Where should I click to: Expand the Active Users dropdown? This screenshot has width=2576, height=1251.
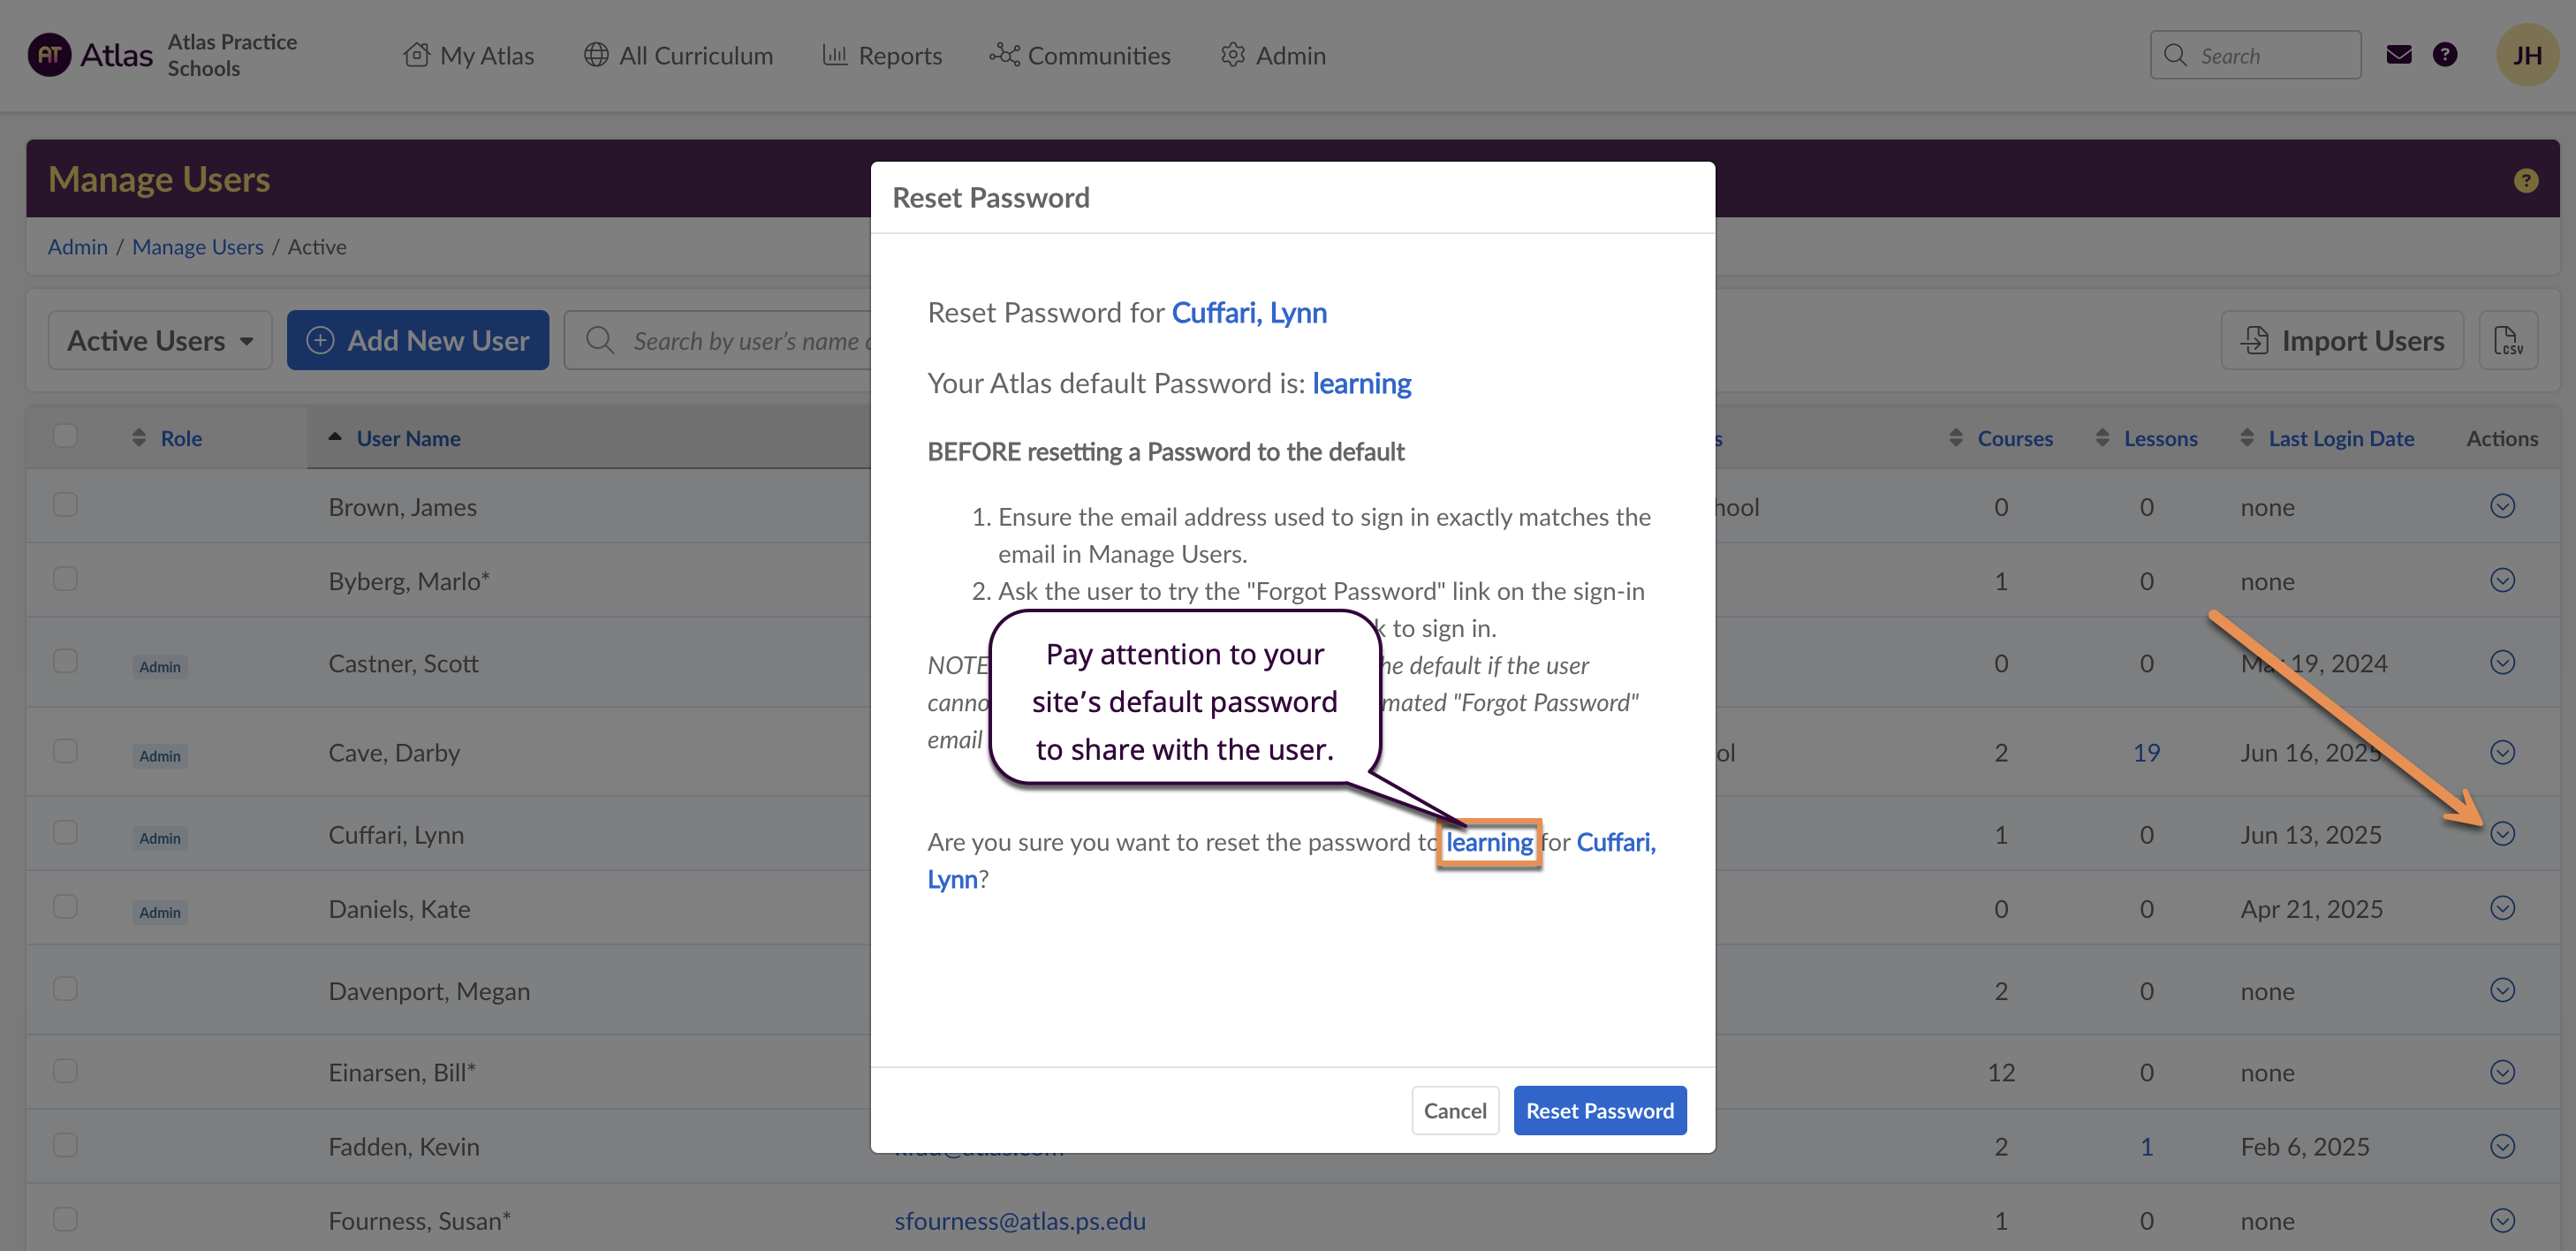tap(160, 341)
